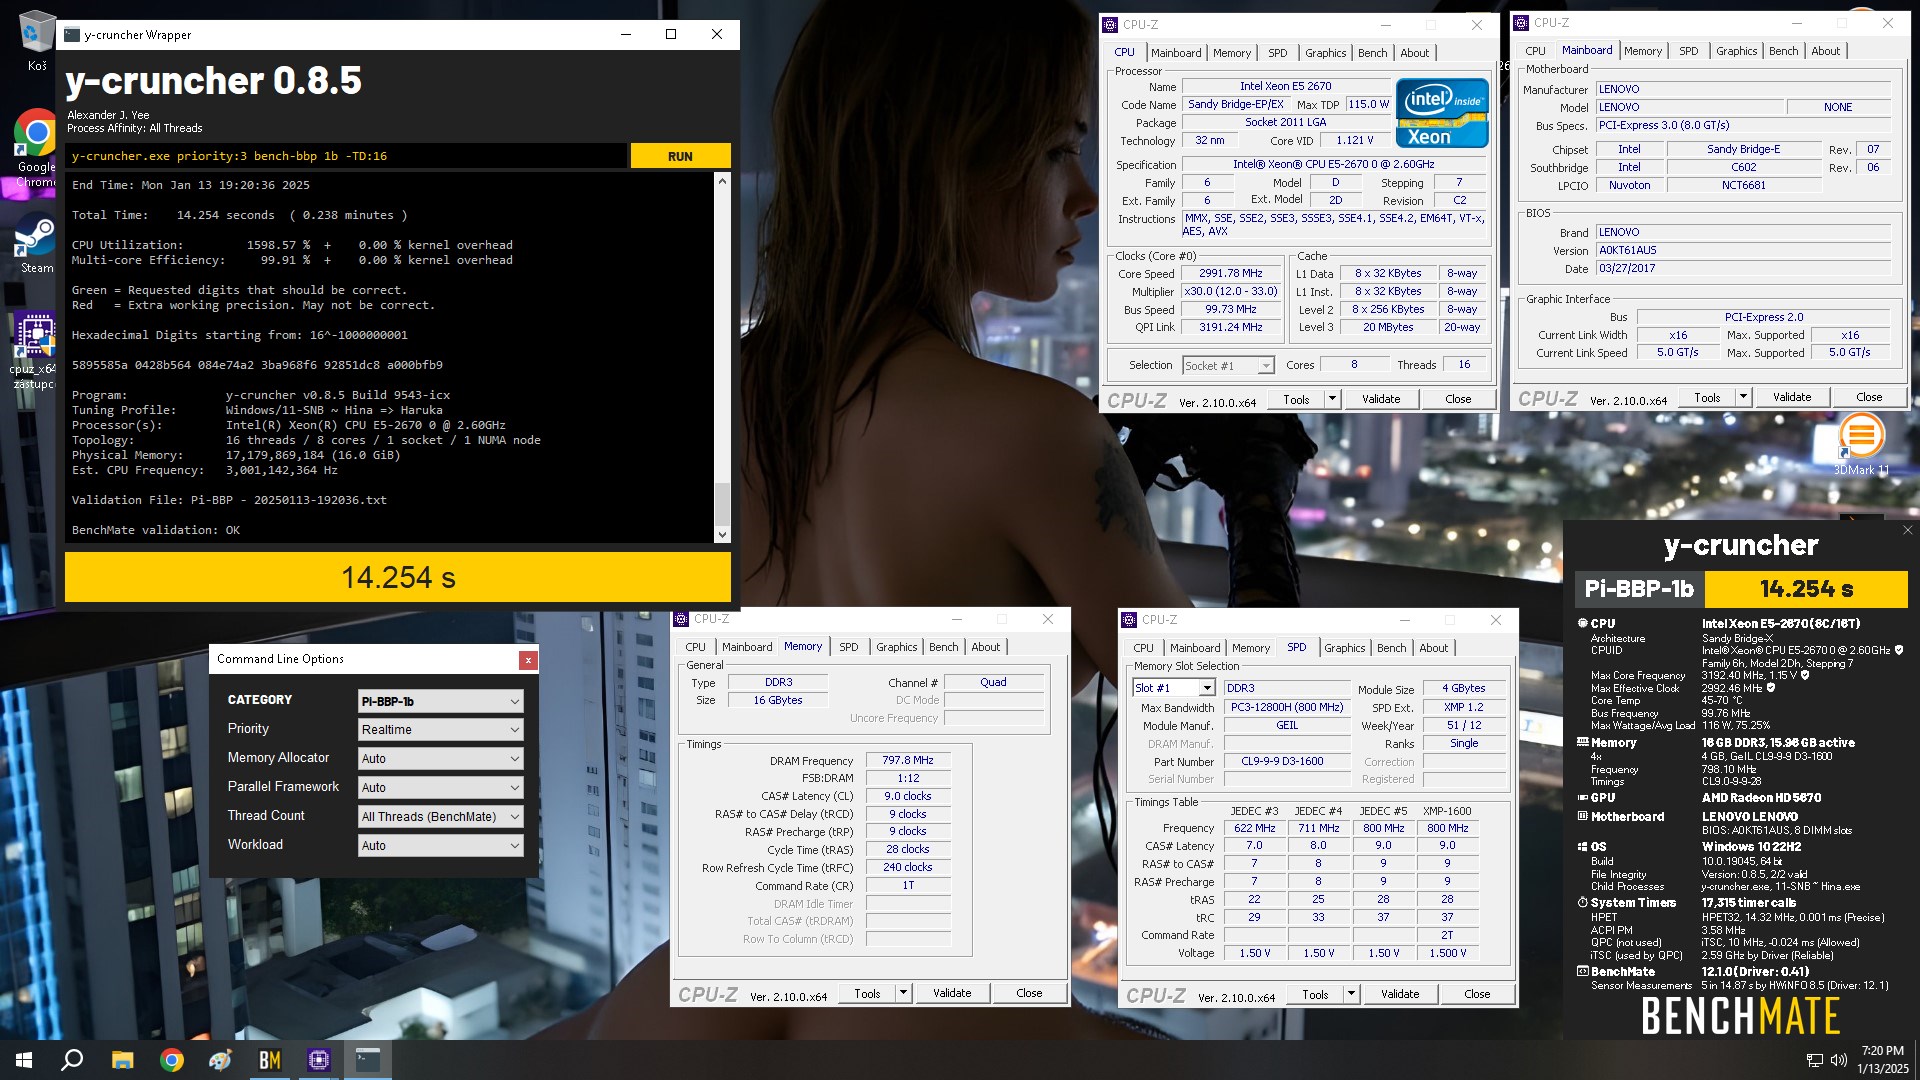Click Close in CPU-Z SPD window
The height and width of the screenshot is (1080, 1920).
tap(1477, 994)
